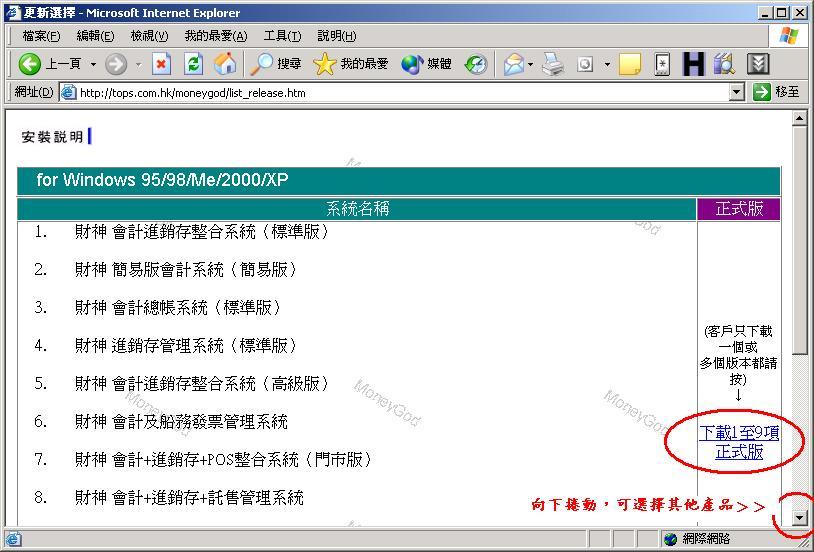Go to Home page via house icon
The width and height of the screenshot is (814, 552).
click(225, 64)
